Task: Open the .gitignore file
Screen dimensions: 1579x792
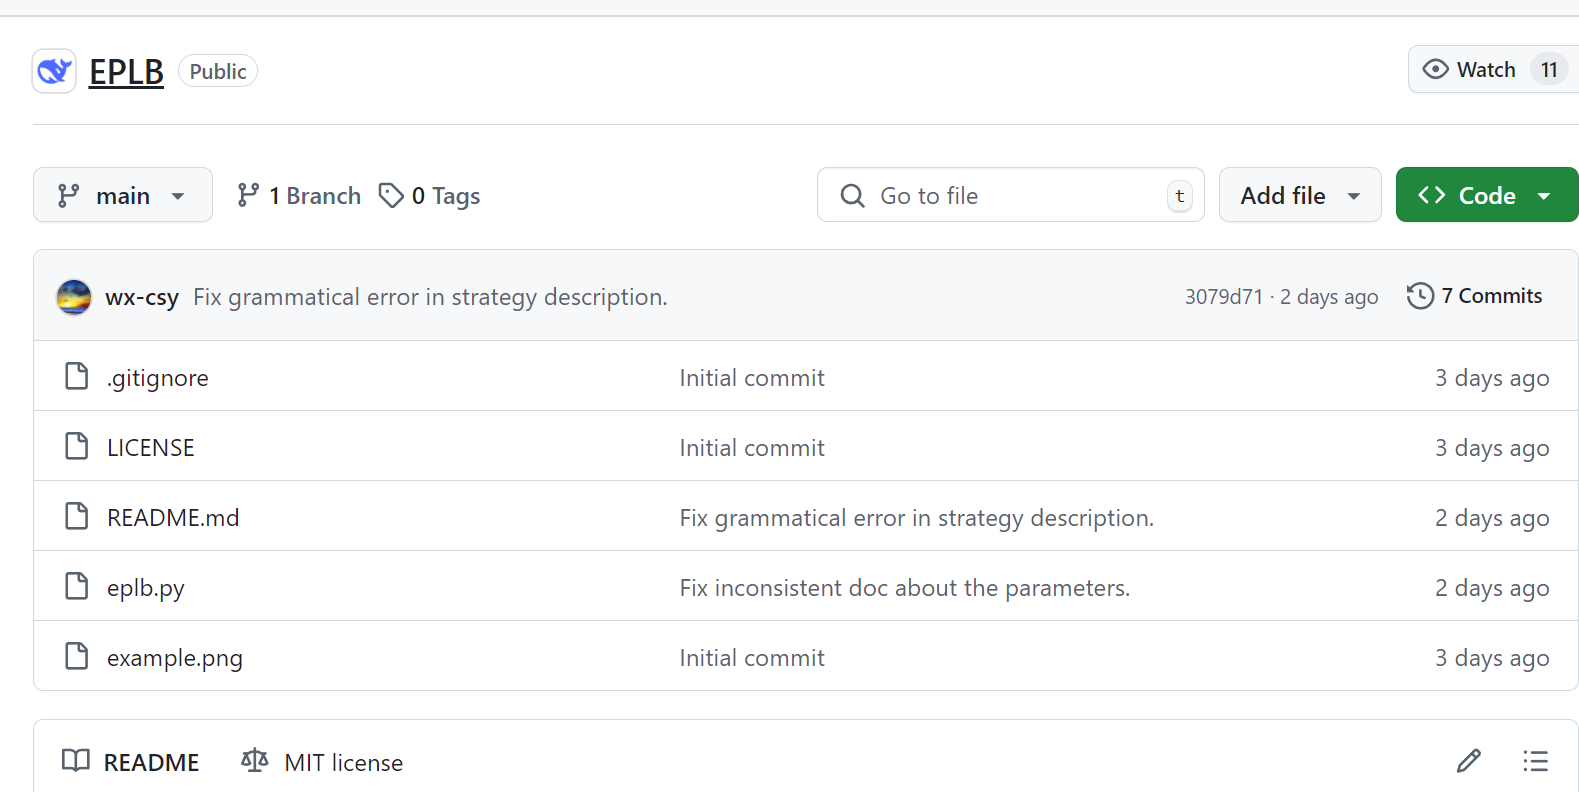Action: pyautogui.click(x=158, y=378)
